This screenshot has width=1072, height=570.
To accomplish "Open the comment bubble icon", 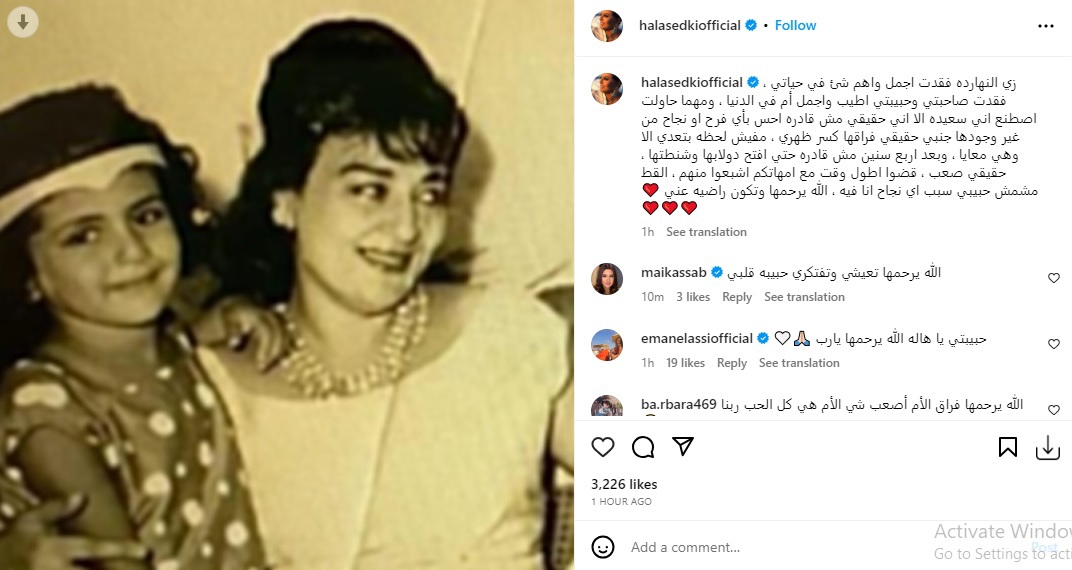I will 643,447.
